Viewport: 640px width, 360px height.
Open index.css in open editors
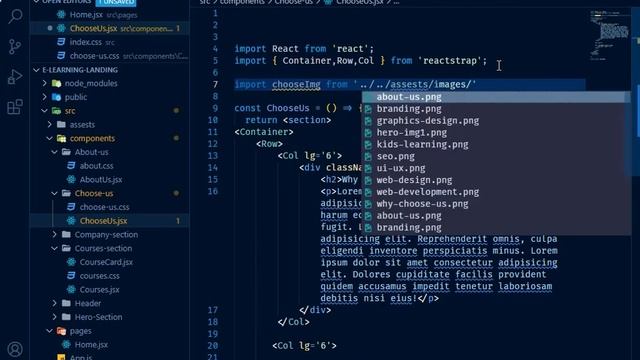click(x=110, y=42)
